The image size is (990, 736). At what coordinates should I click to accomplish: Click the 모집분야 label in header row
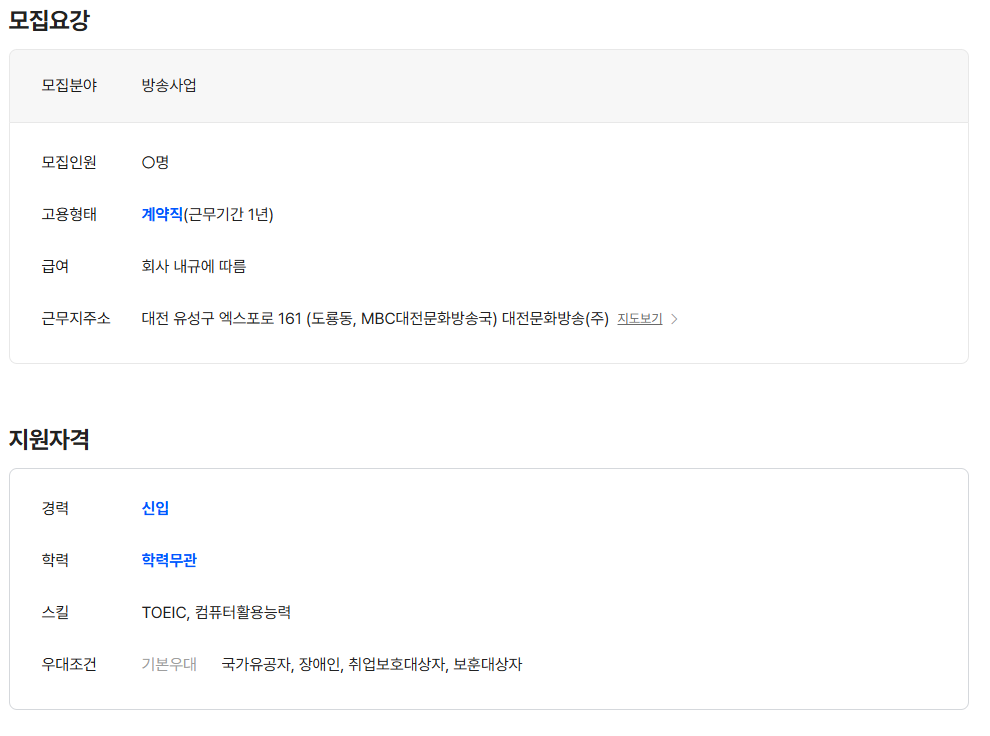point(69,85)
